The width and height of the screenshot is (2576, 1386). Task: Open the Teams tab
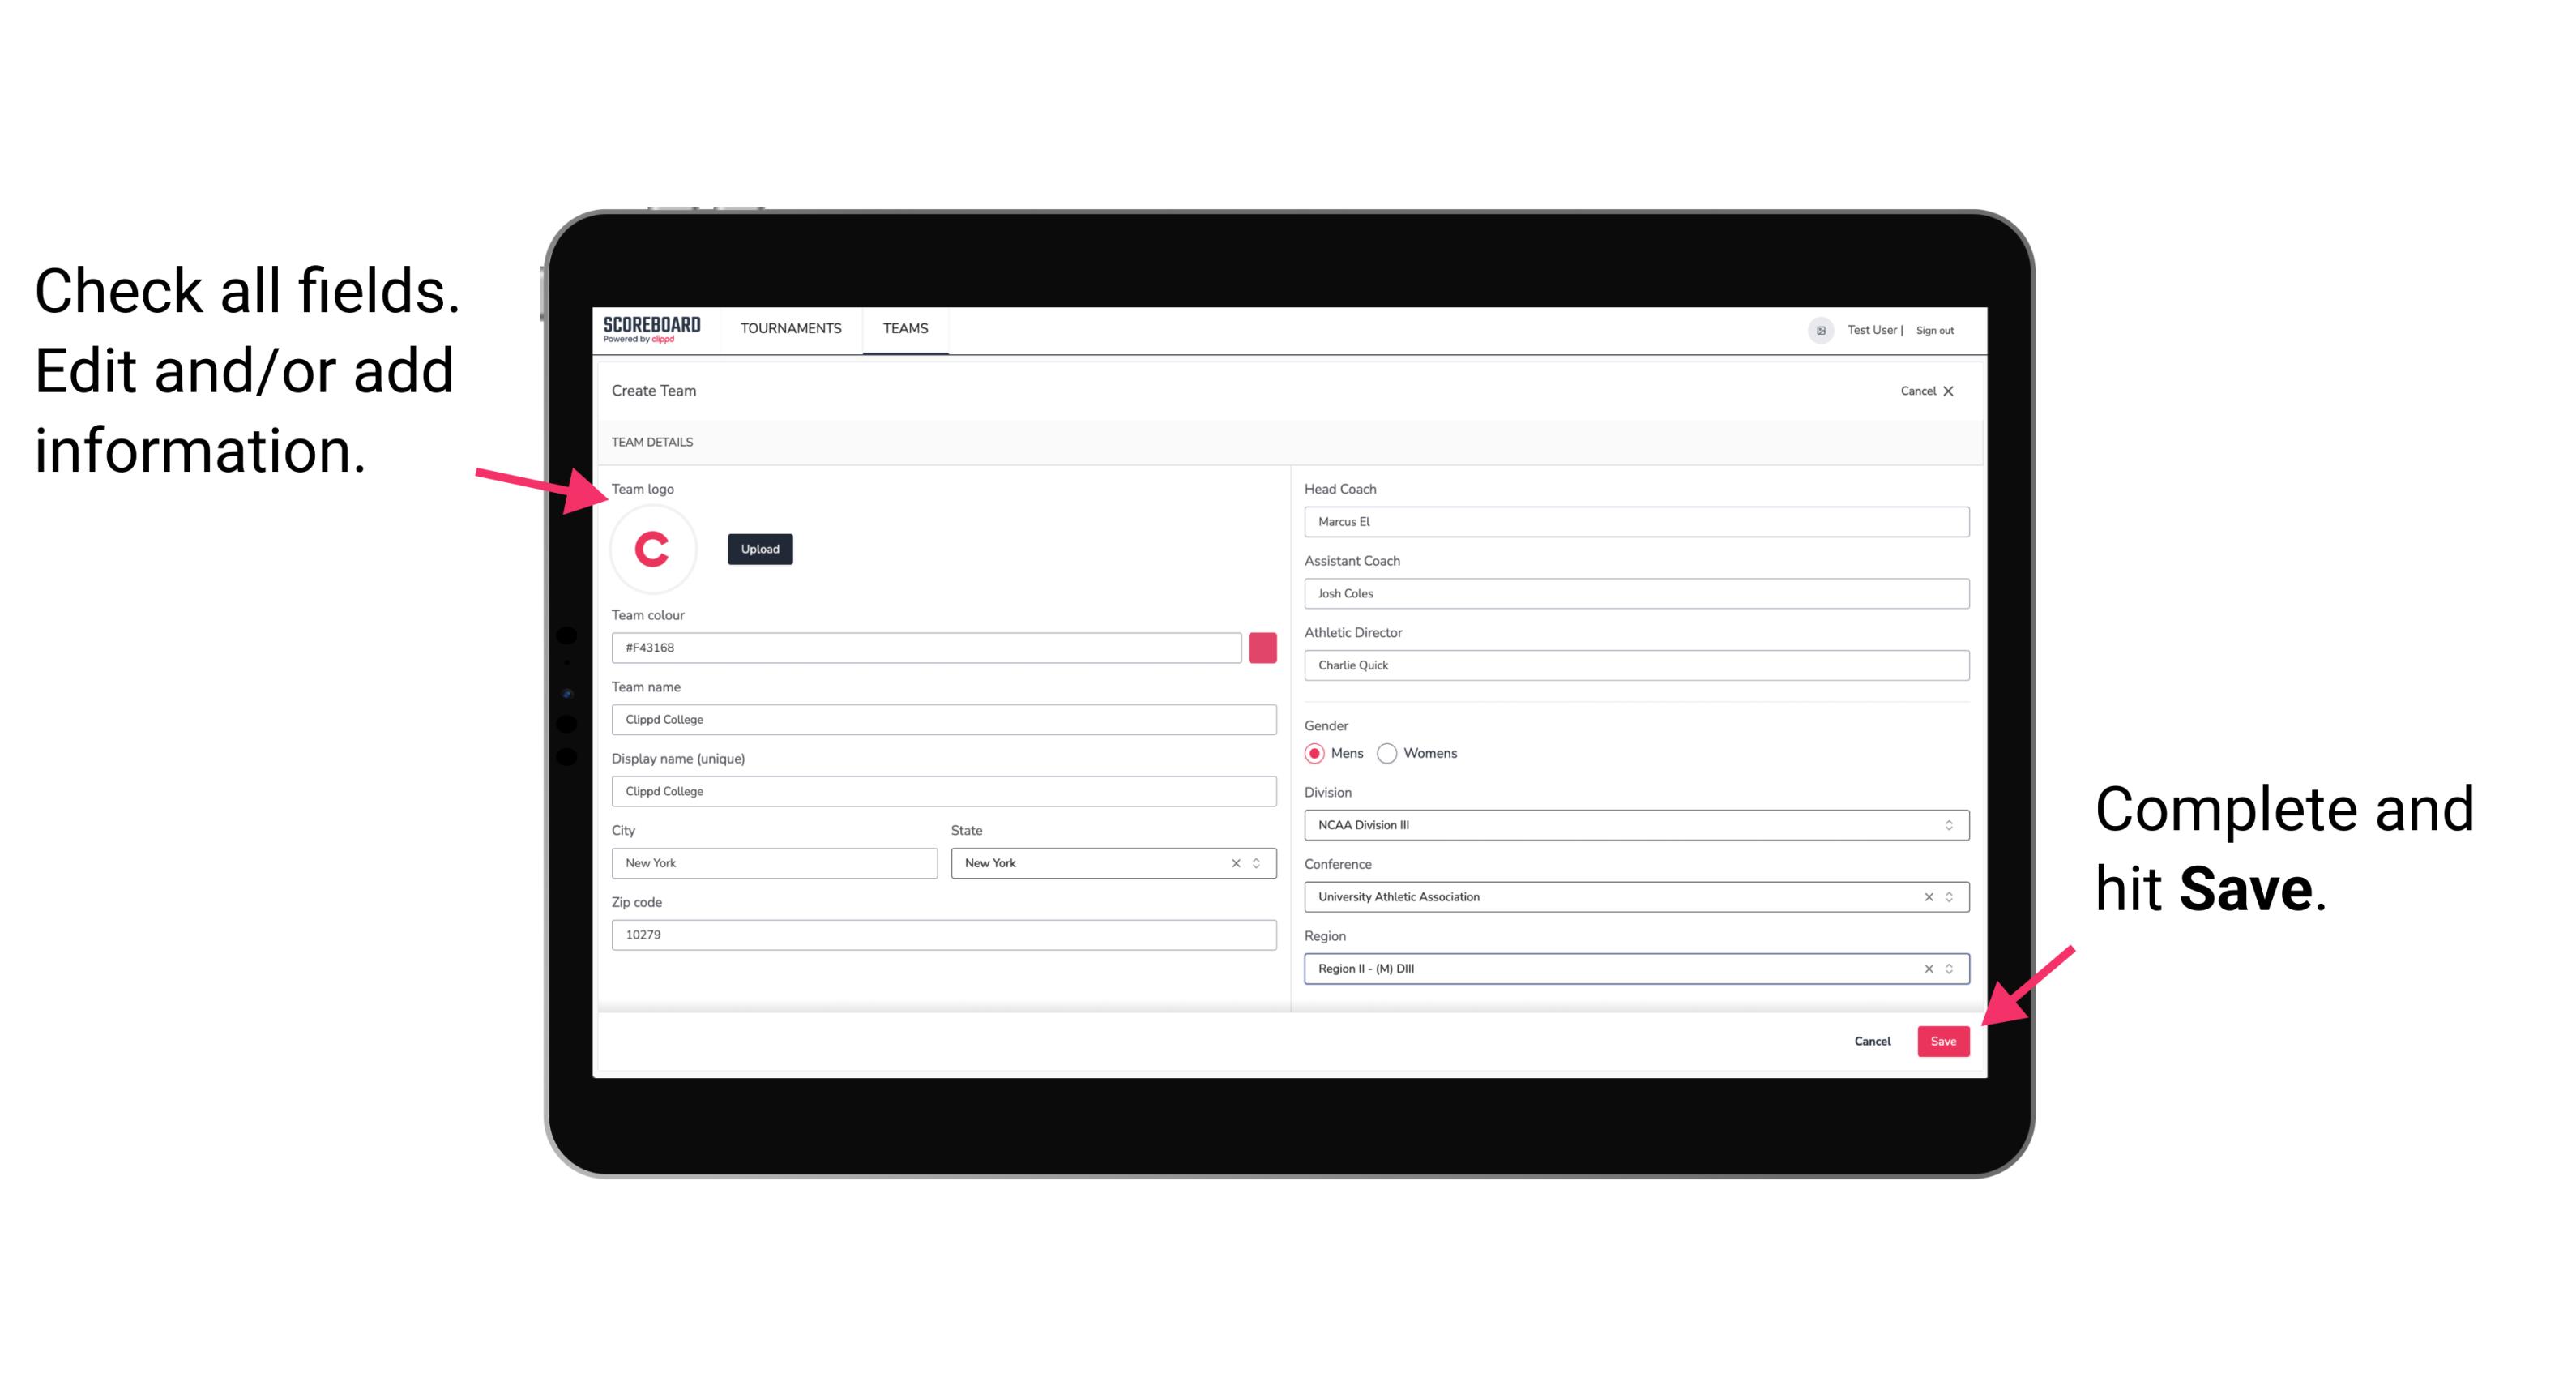[904, 327]
